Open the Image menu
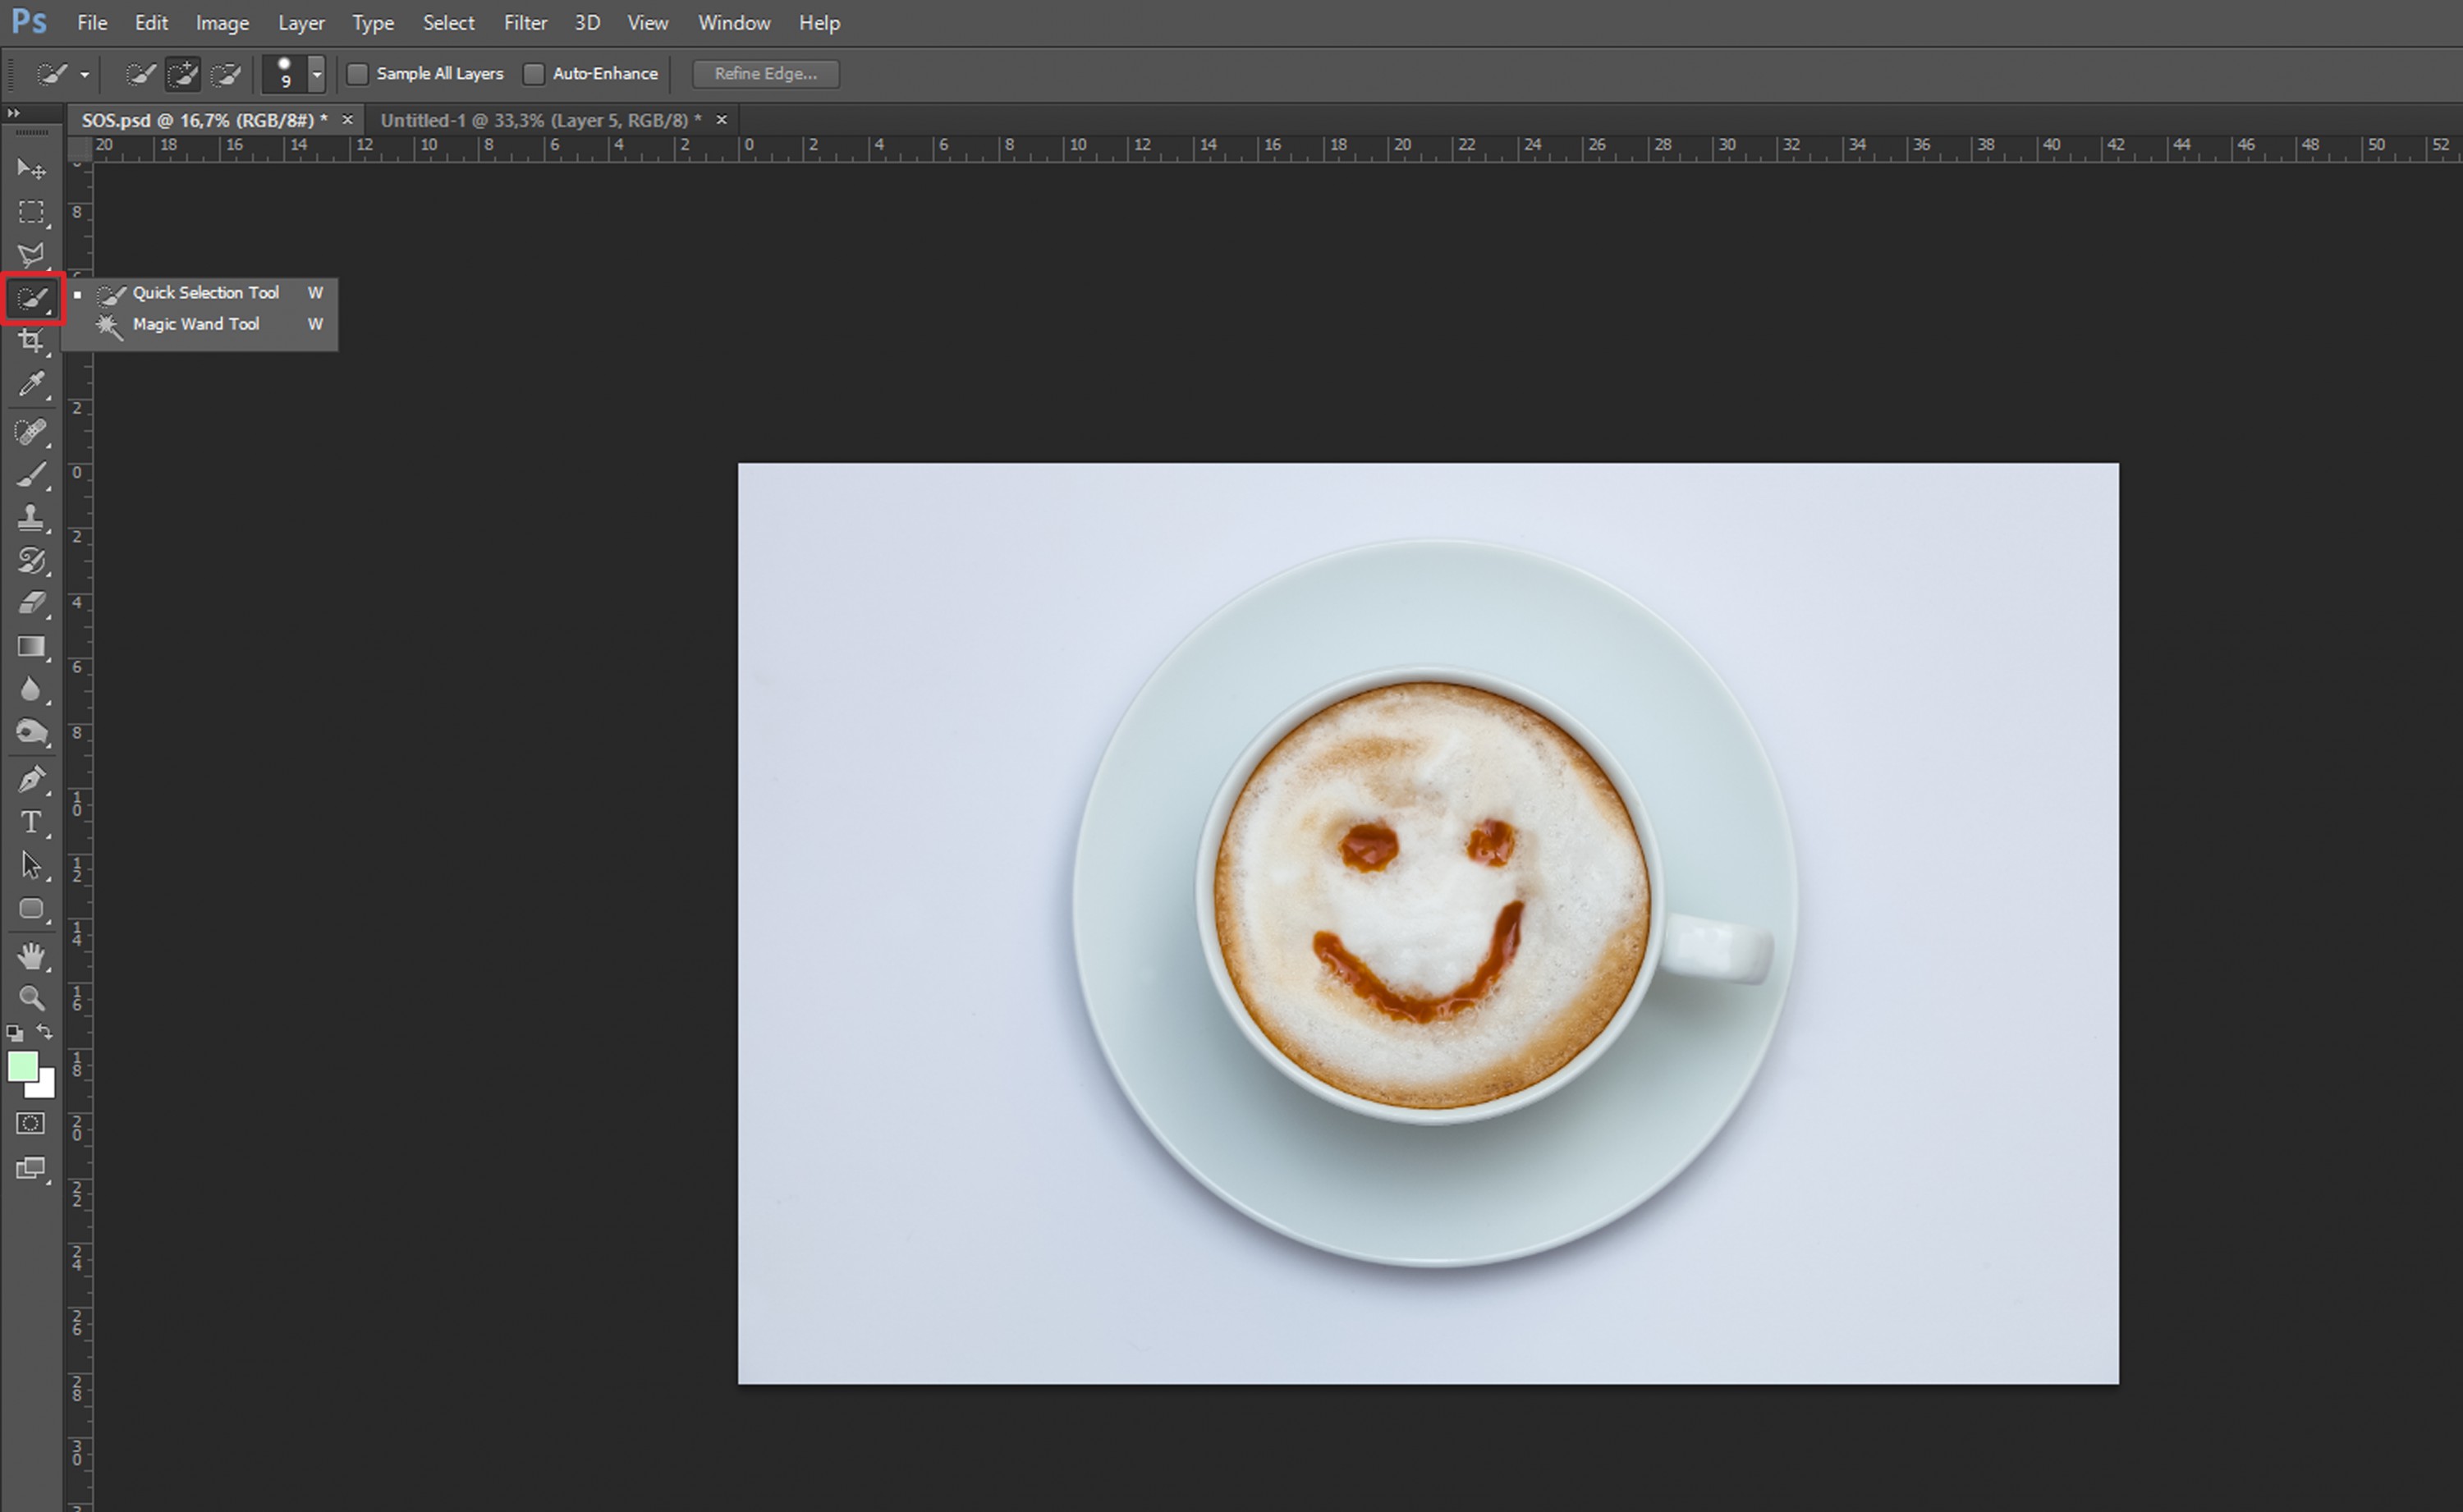 pos(222,22)
